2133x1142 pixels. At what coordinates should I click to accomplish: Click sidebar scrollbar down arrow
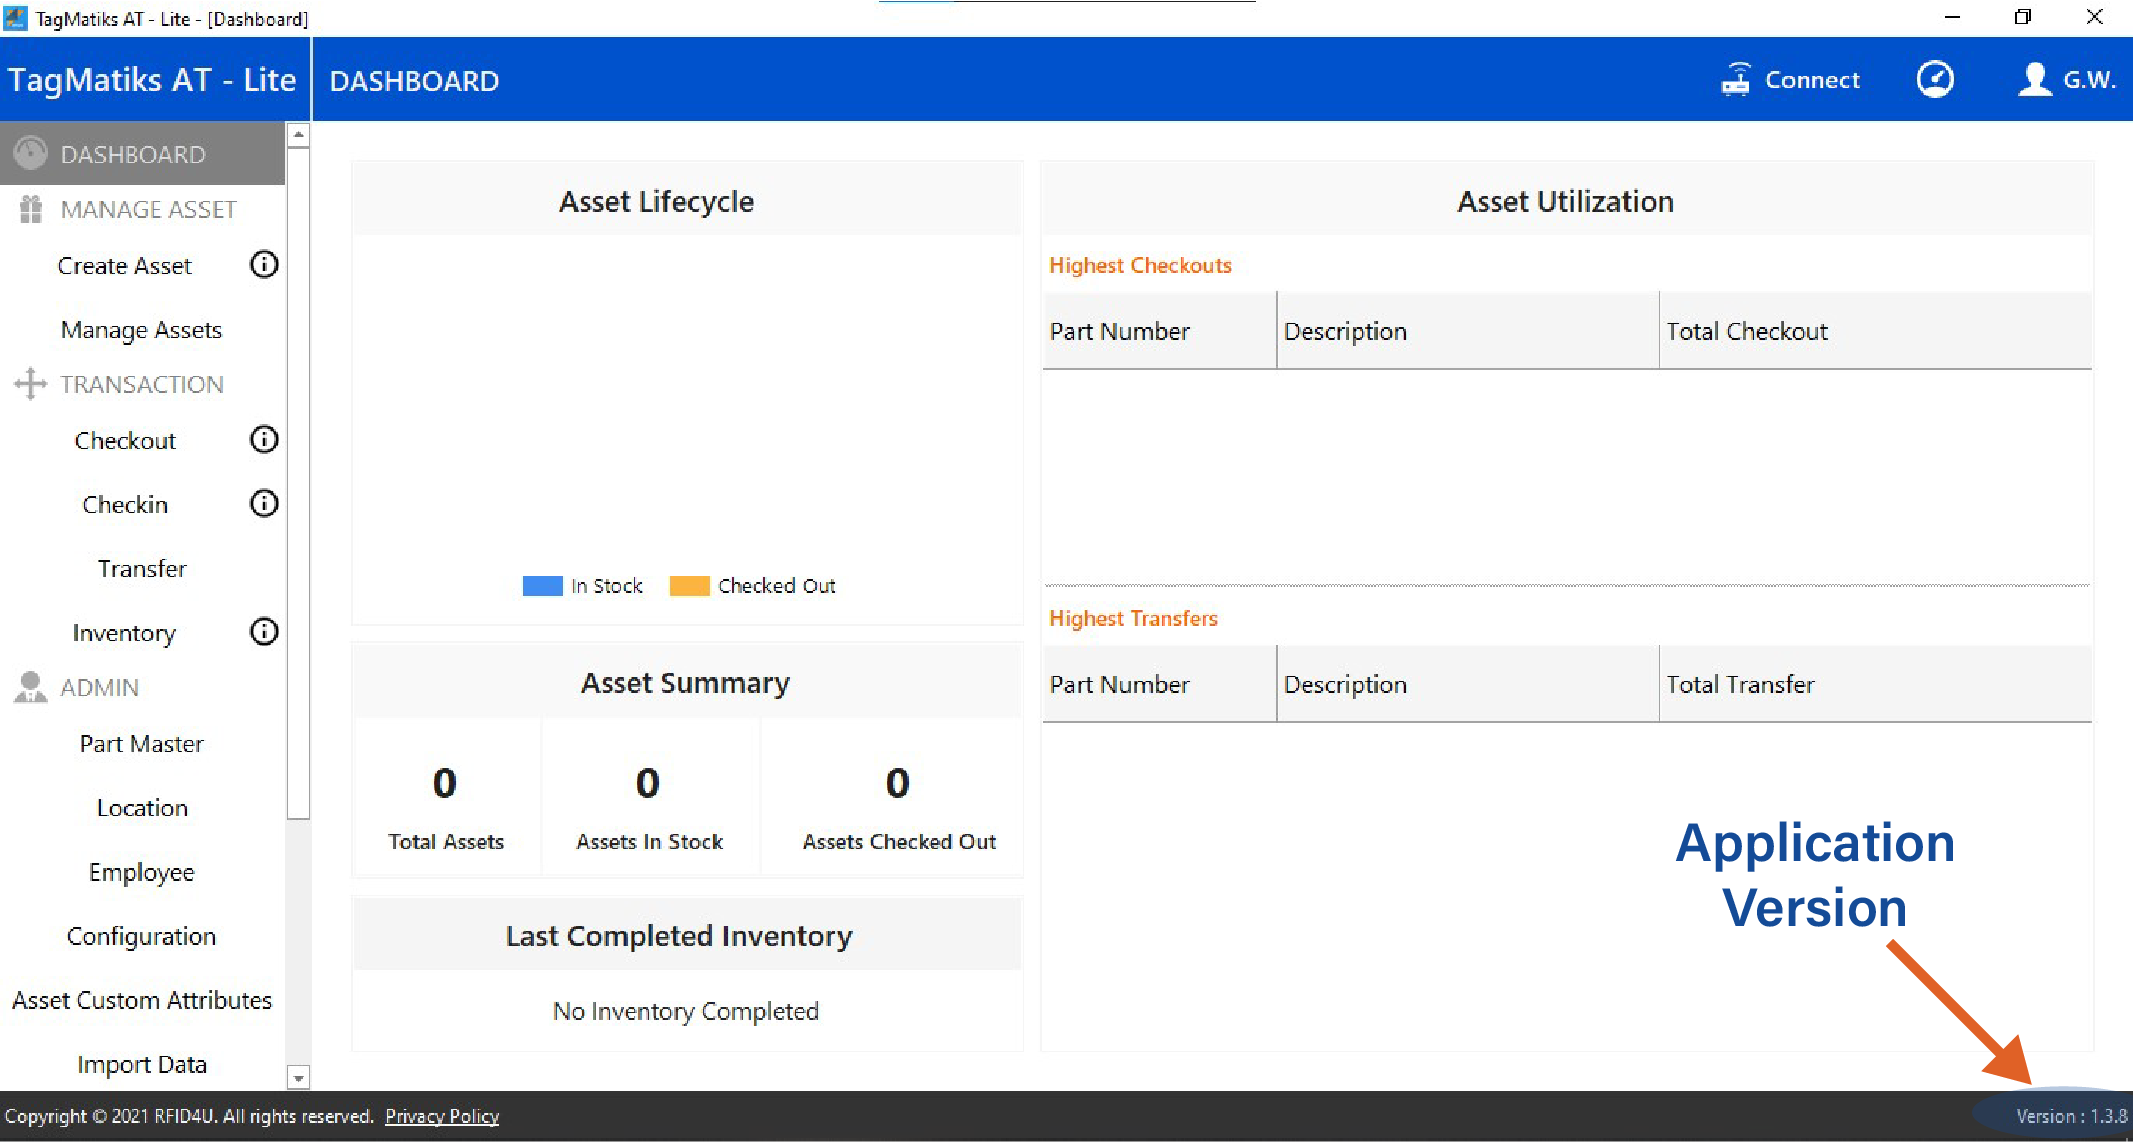point(298,1078)
